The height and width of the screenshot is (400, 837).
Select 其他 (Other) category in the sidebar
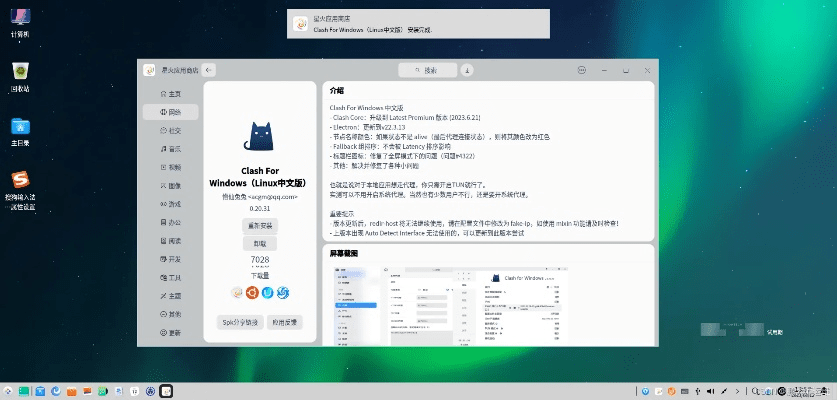point(171,314)
